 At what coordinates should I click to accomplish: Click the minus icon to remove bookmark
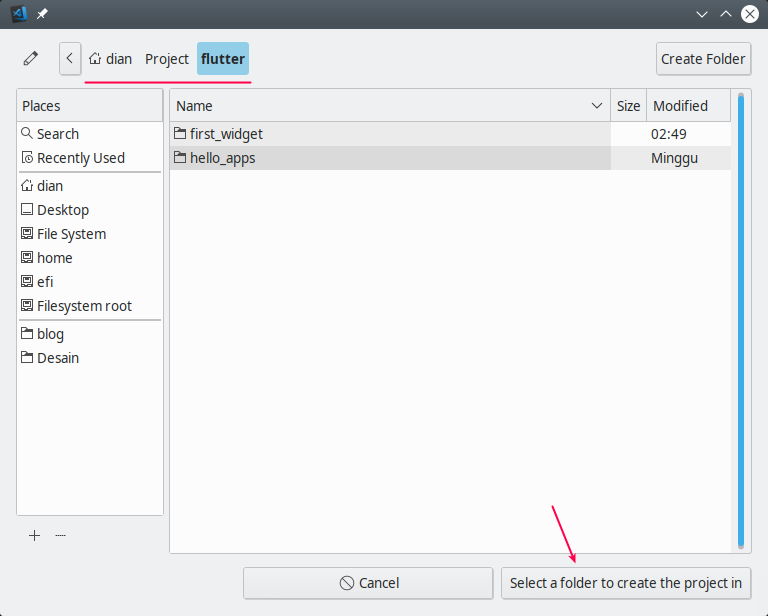(x=61, y=536)
